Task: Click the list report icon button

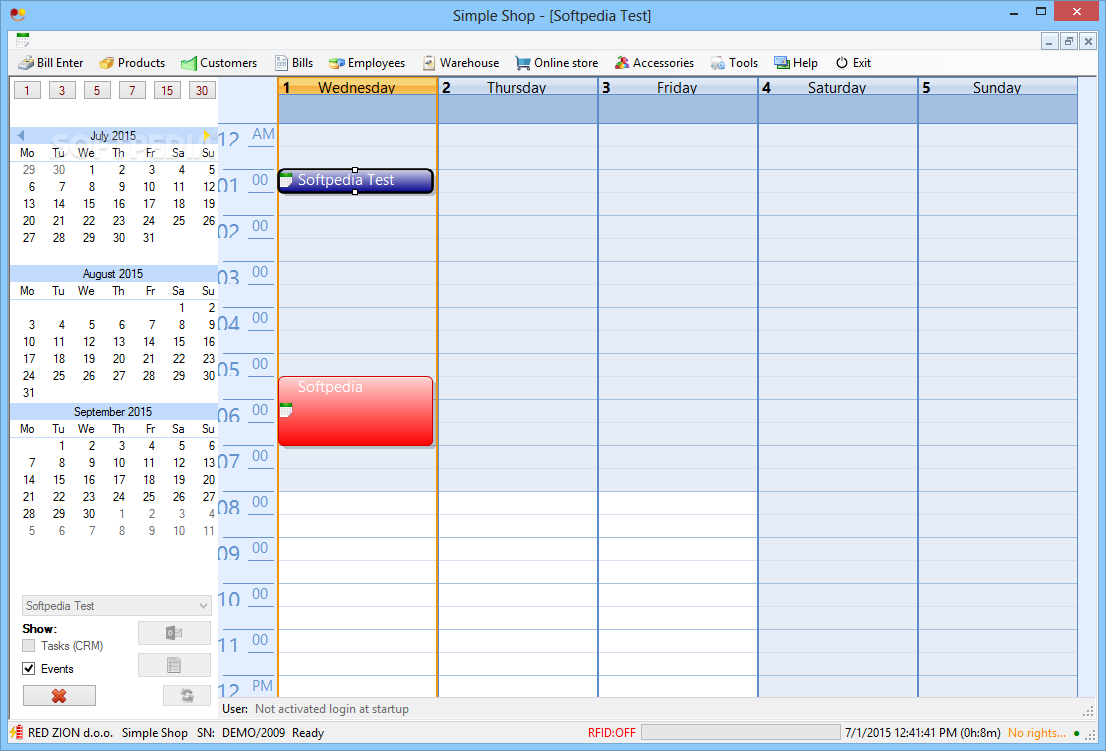Action: 174,665
